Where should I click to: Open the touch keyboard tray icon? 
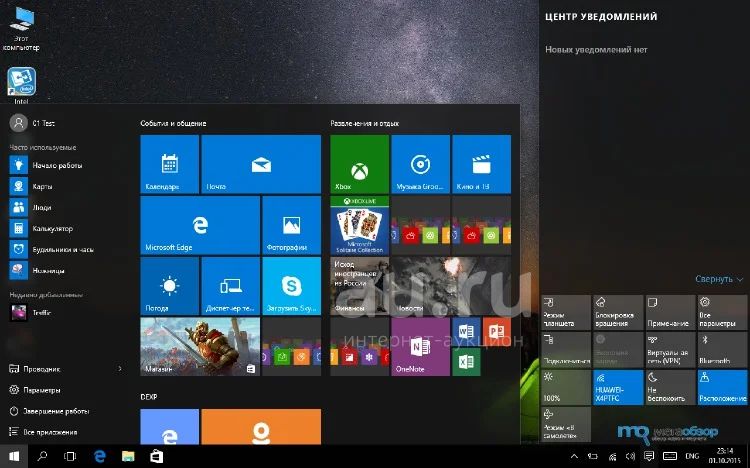[x=670, y=456]
